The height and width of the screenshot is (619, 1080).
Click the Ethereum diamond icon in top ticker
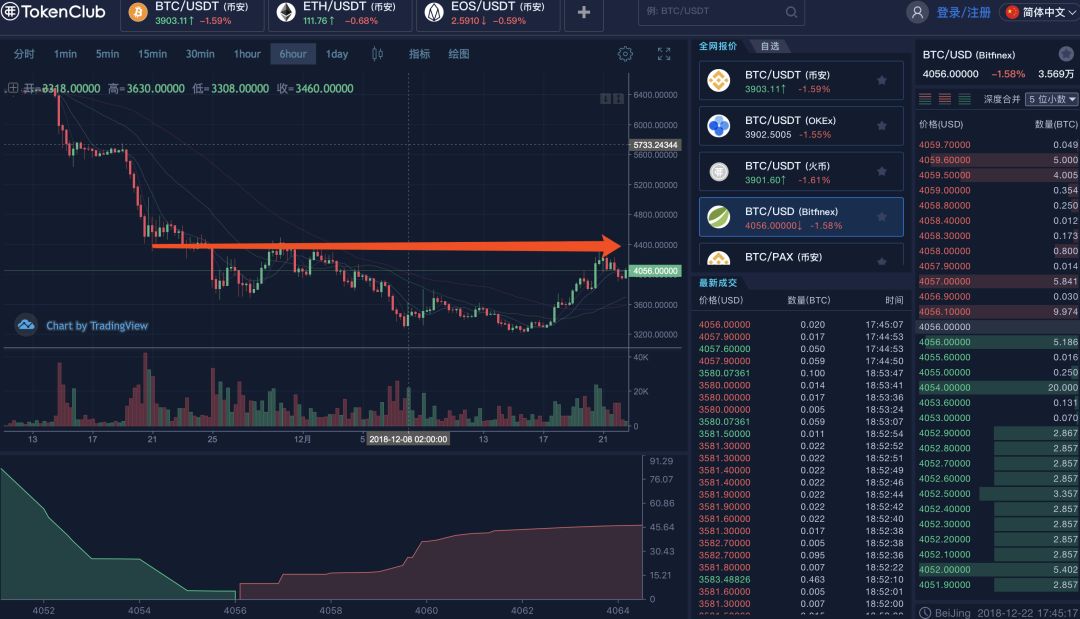(286, 12)
